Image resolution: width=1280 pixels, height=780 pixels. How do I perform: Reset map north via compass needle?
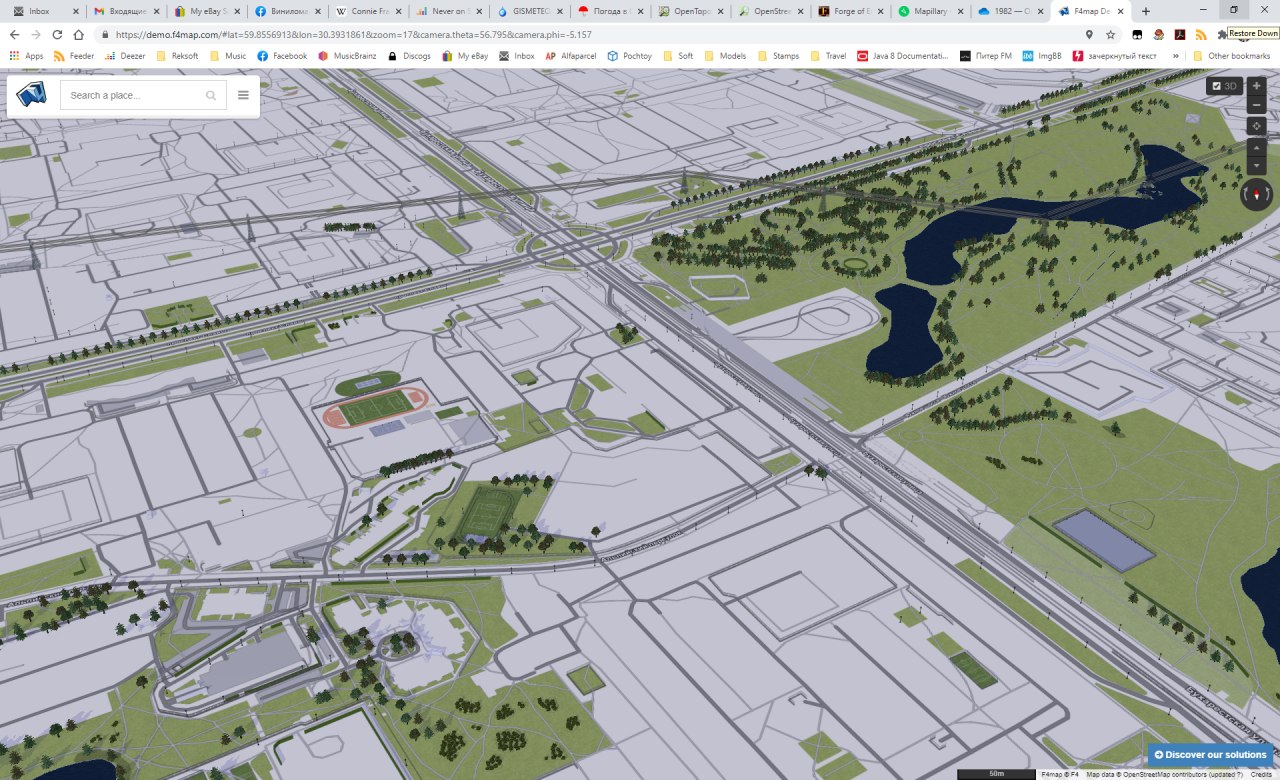(1257, 194)
